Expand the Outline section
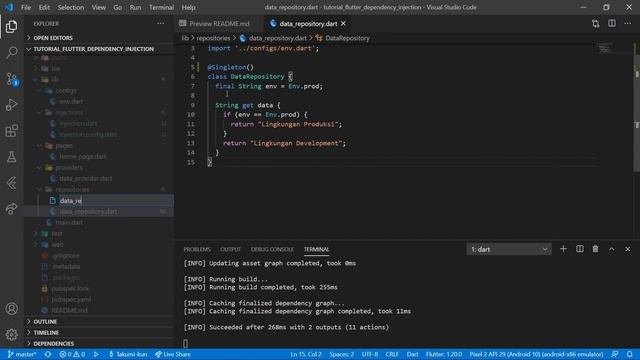 pyautogui.click(x=99, y=322)
